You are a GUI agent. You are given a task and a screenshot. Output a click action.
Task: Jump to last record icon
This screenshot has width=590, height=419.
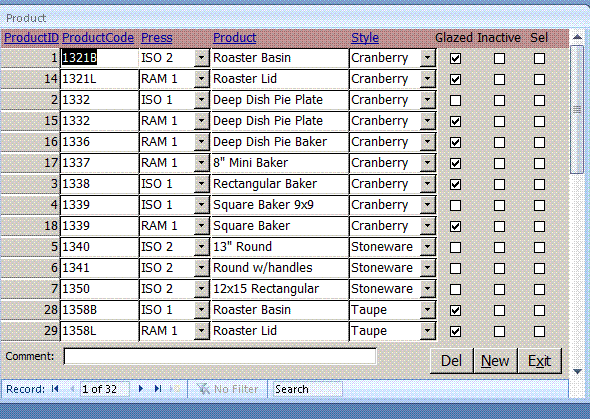pos(158,389)
